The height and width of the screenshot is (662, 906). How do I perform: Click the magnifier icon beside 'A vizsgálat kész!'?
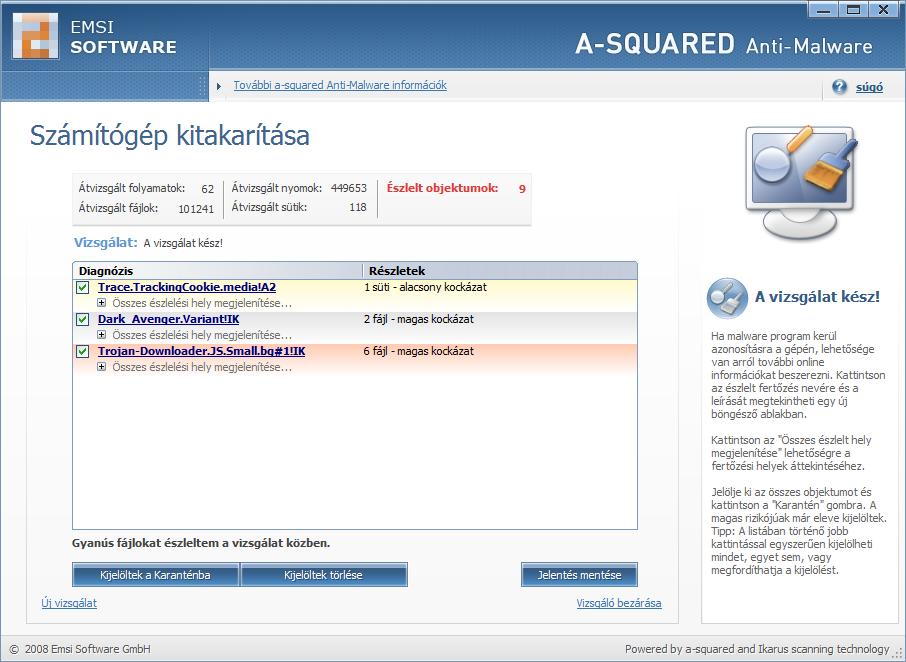pos(725,298)
